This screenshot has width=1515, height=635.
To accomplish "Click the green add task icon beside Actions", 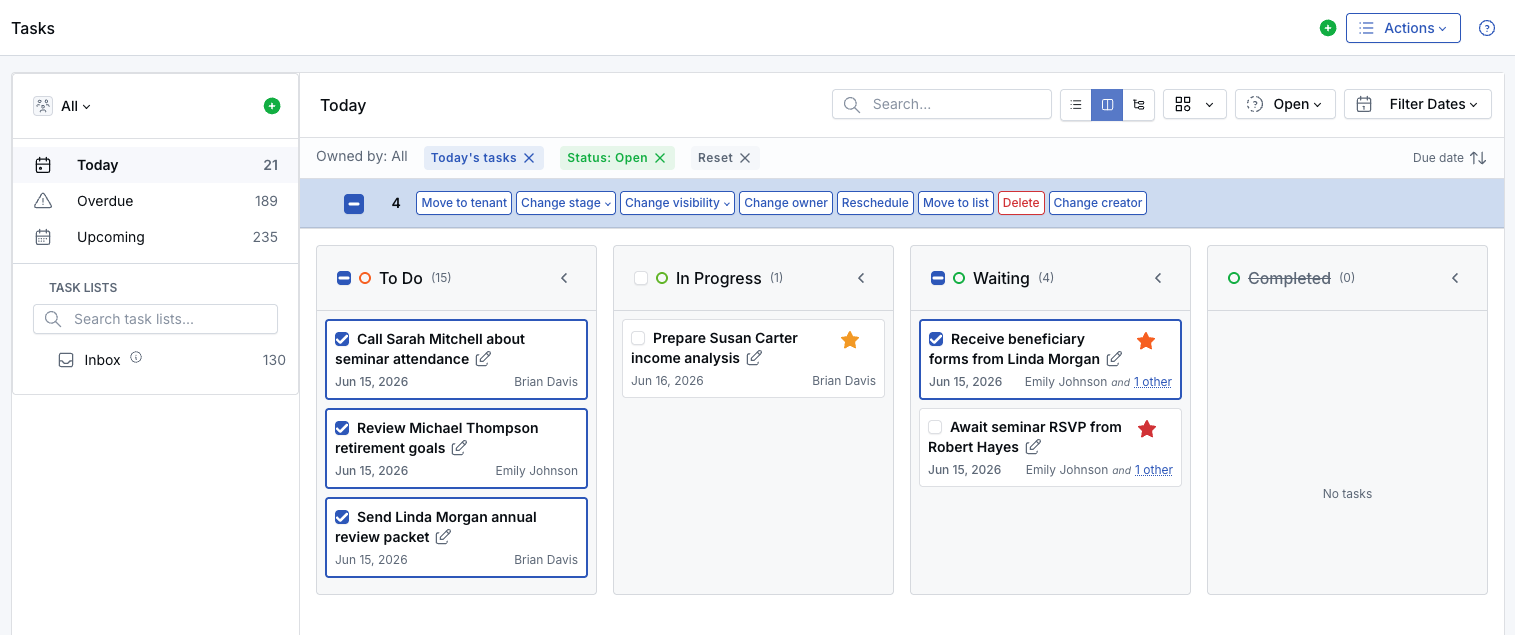I will point(1328,28).
